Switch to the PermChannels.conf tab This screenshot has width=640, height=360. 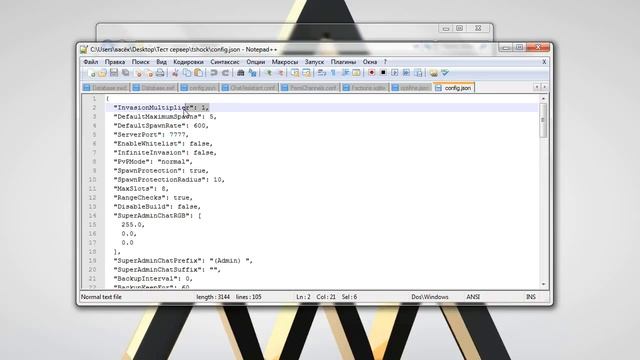310,88
